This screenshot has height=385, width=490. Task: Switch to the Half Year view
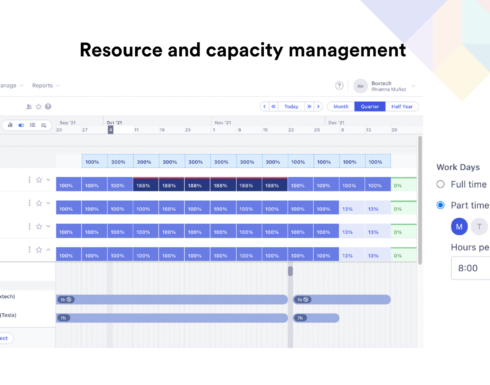[402, 107]
